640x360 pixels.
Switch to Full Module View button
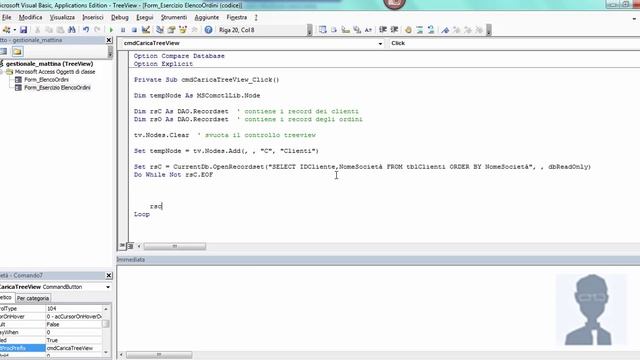click(x=130, y=246)
